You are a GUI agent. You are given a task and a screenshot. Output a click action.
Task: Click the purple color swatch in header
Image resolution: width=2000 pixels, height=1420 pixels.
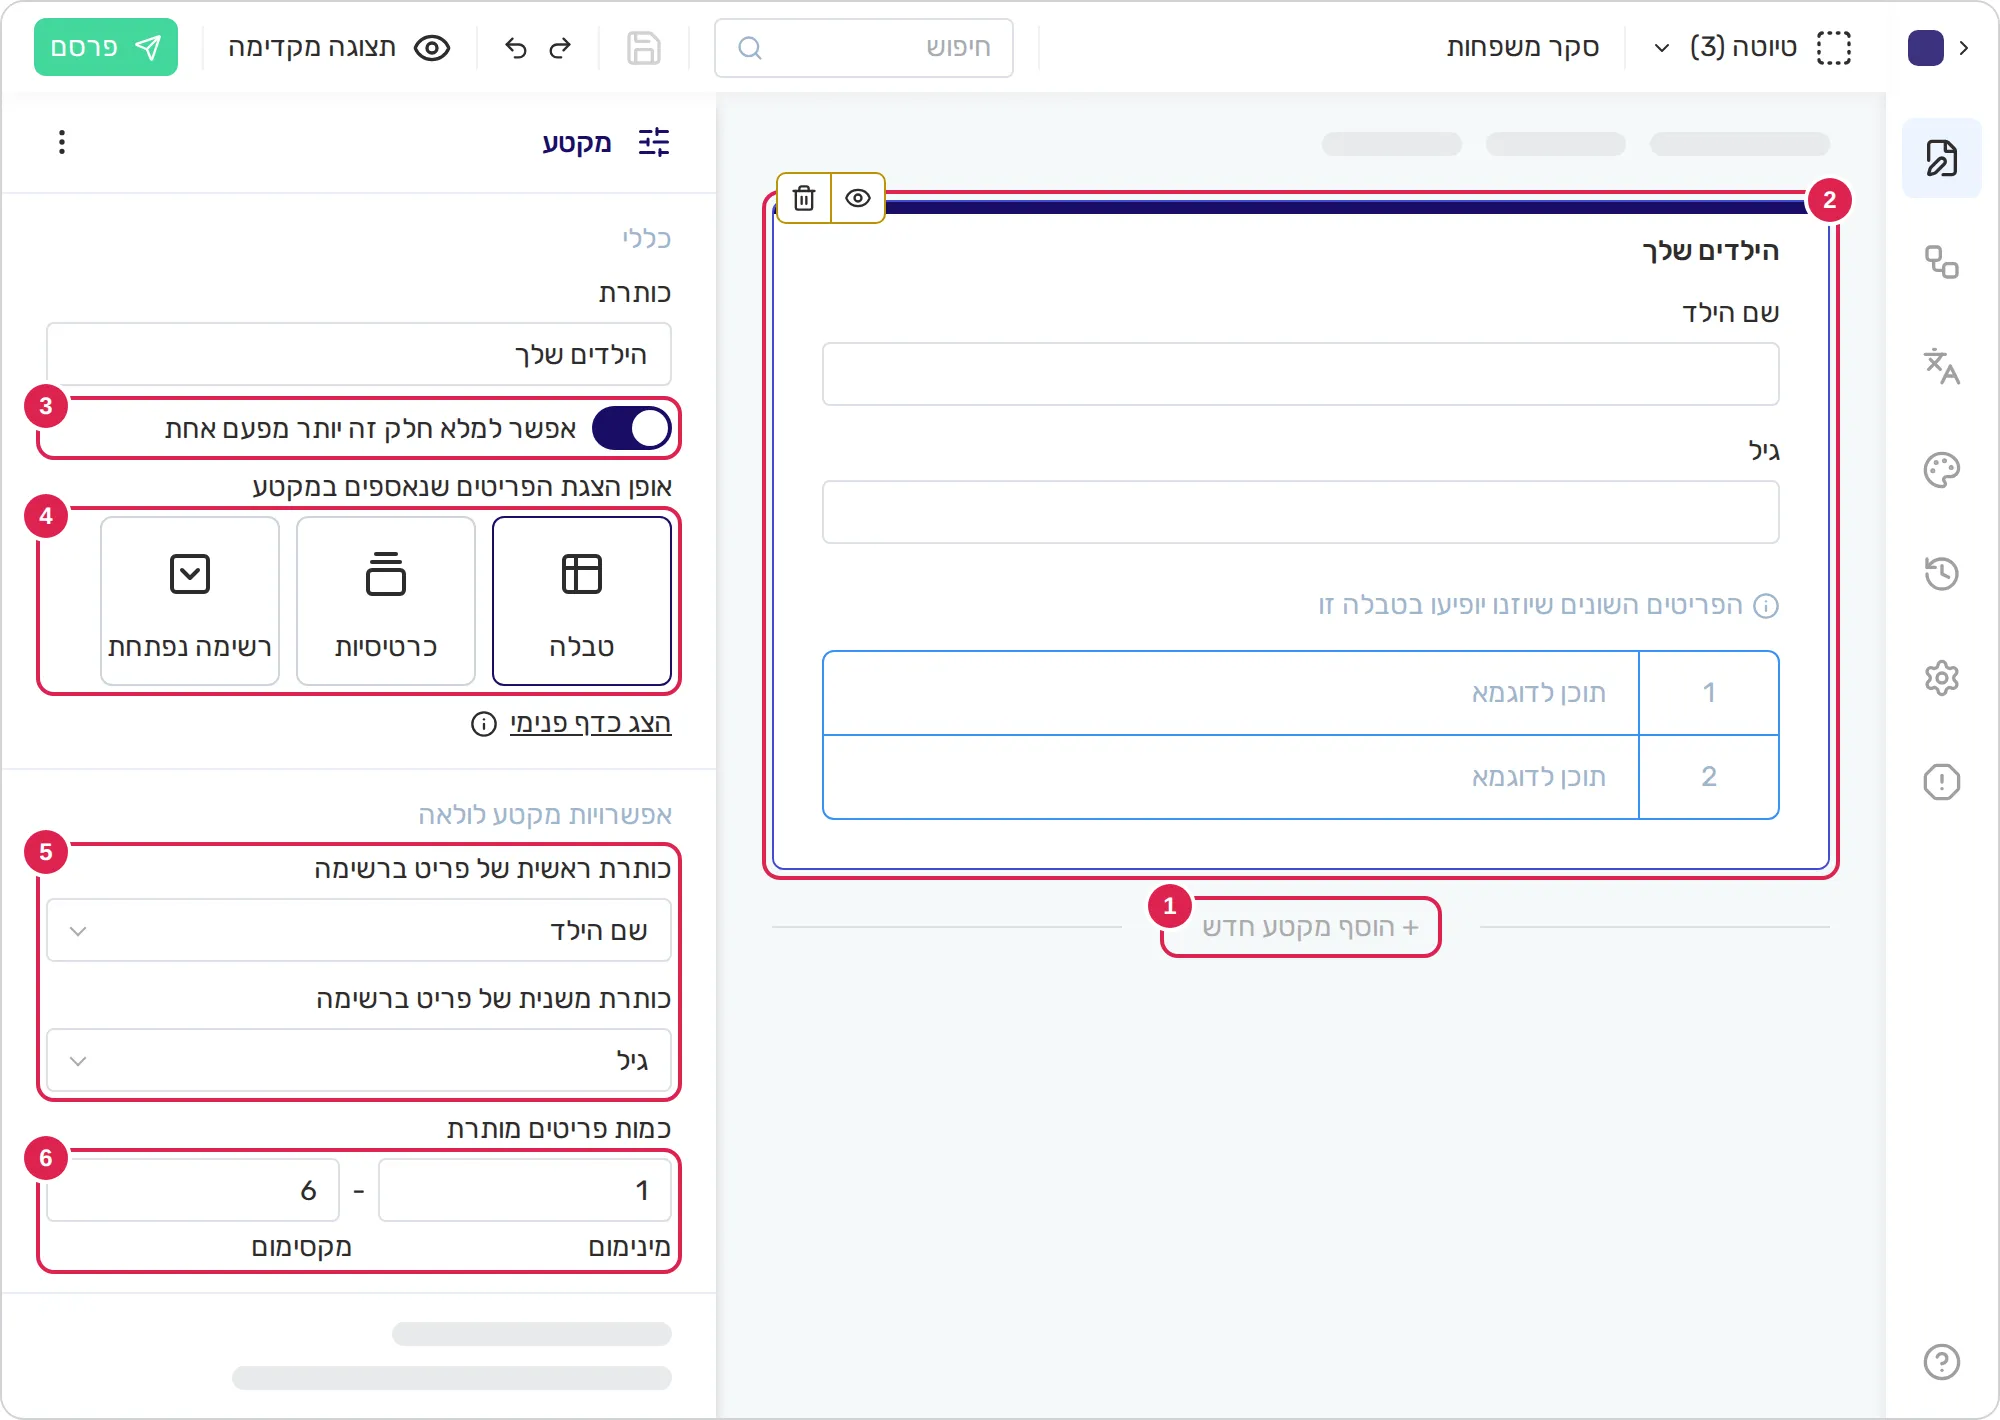pos(1926,47)
